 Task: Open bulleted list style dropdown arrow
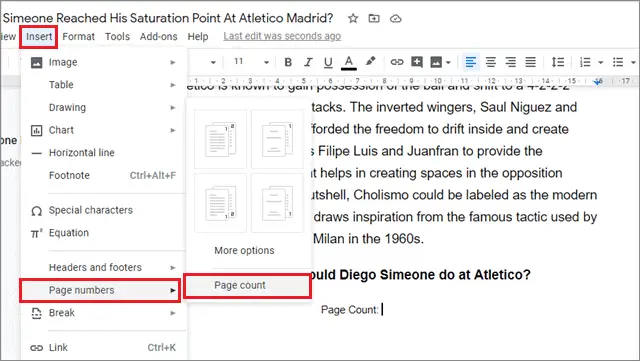pyautogui.click(x=633, y=62)
